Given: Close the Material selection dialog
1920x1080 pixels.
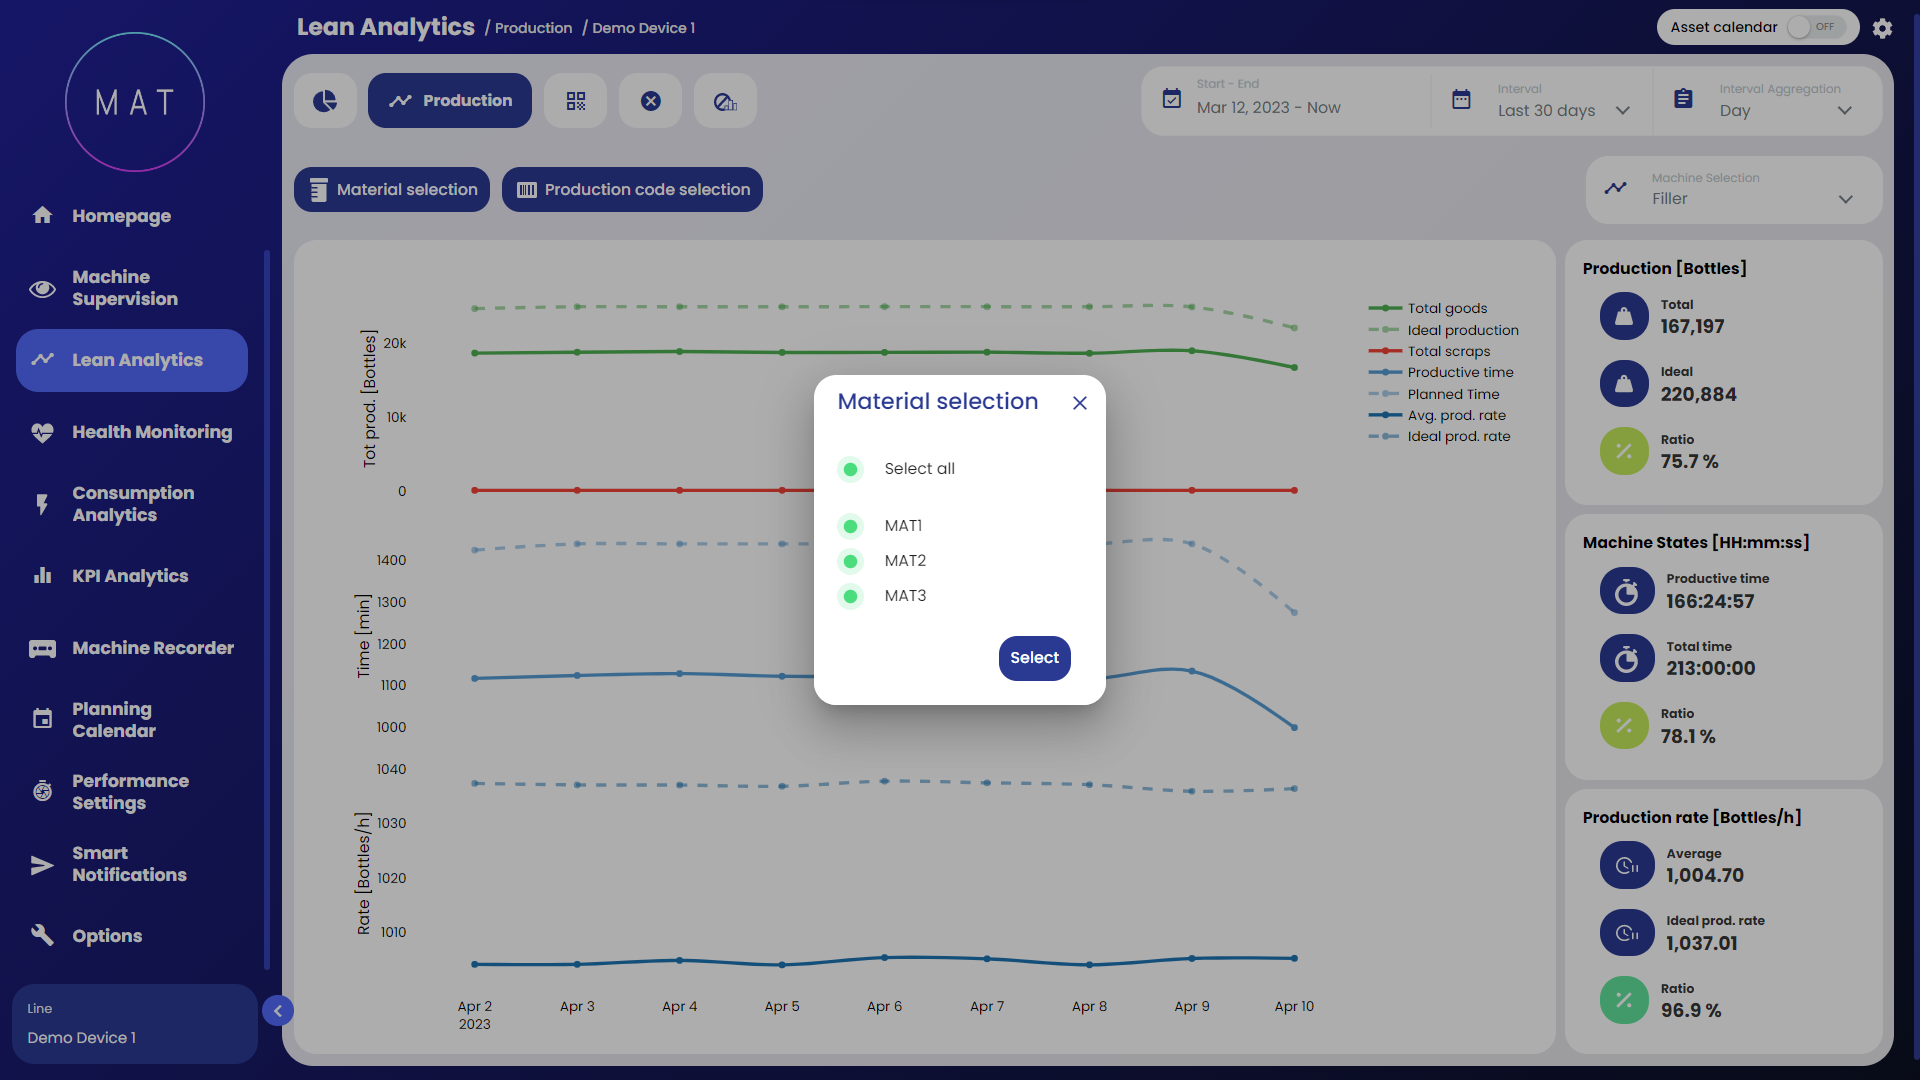Looking at the screenshot, I should (x=1079, y=403).
